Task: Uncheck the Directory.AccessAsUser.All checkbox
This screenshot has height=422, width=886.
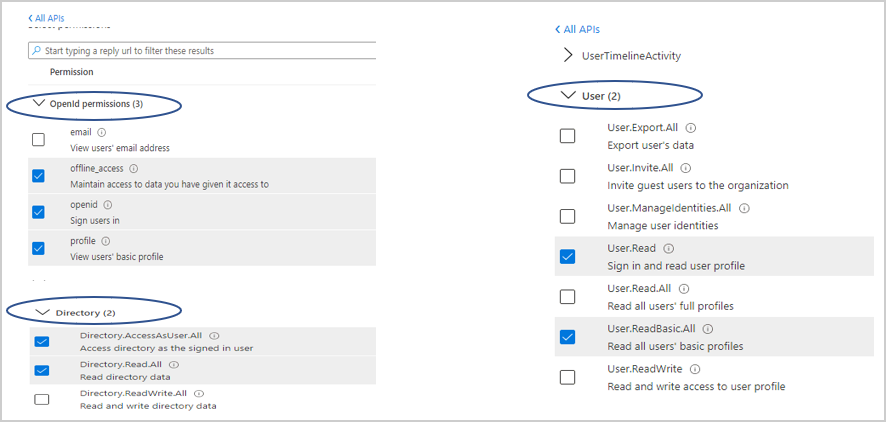Action: click(x=41, y=342)
